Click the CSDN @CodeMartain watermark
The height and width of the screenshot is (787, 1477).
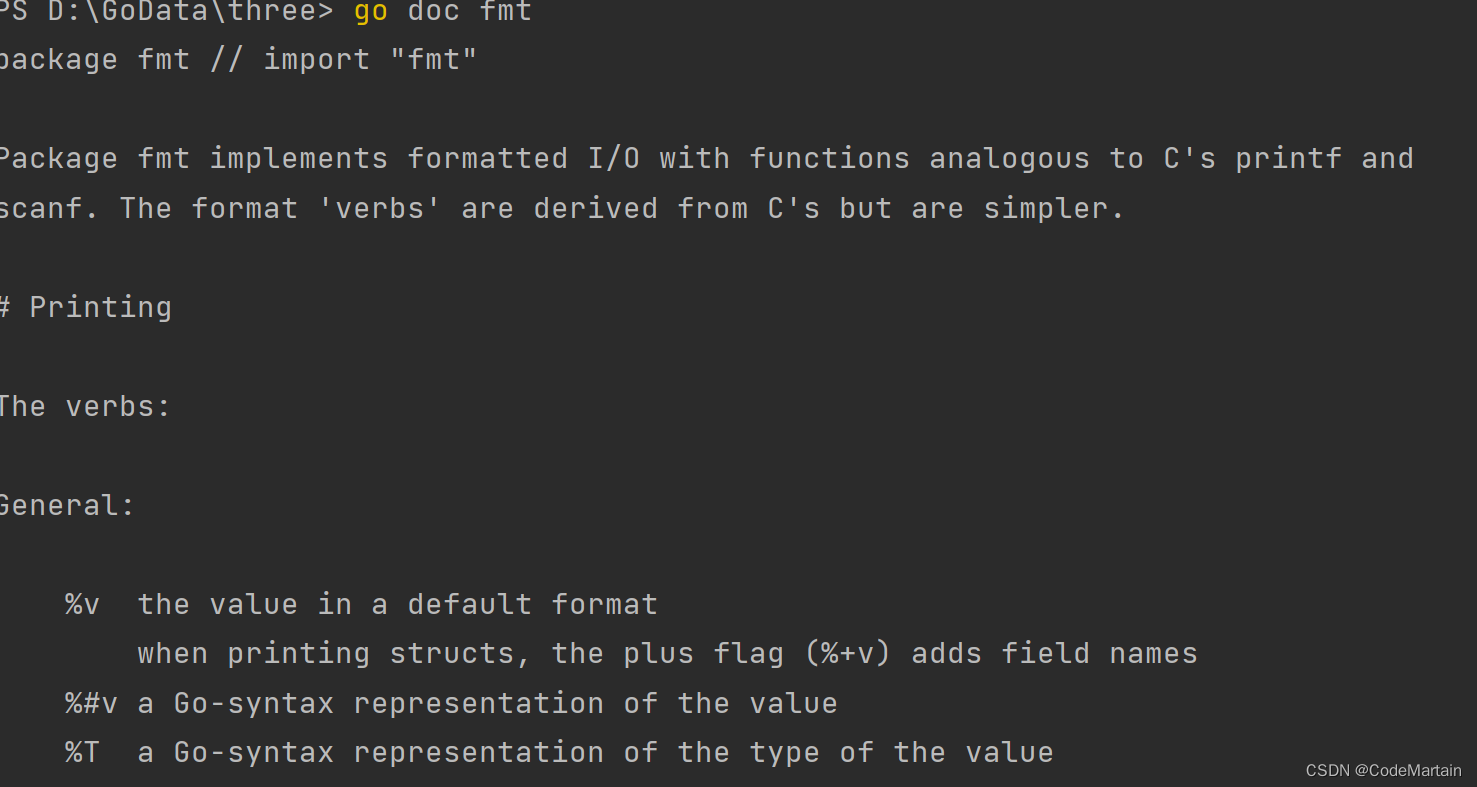pyautogui.click(x=1383, y=770)
